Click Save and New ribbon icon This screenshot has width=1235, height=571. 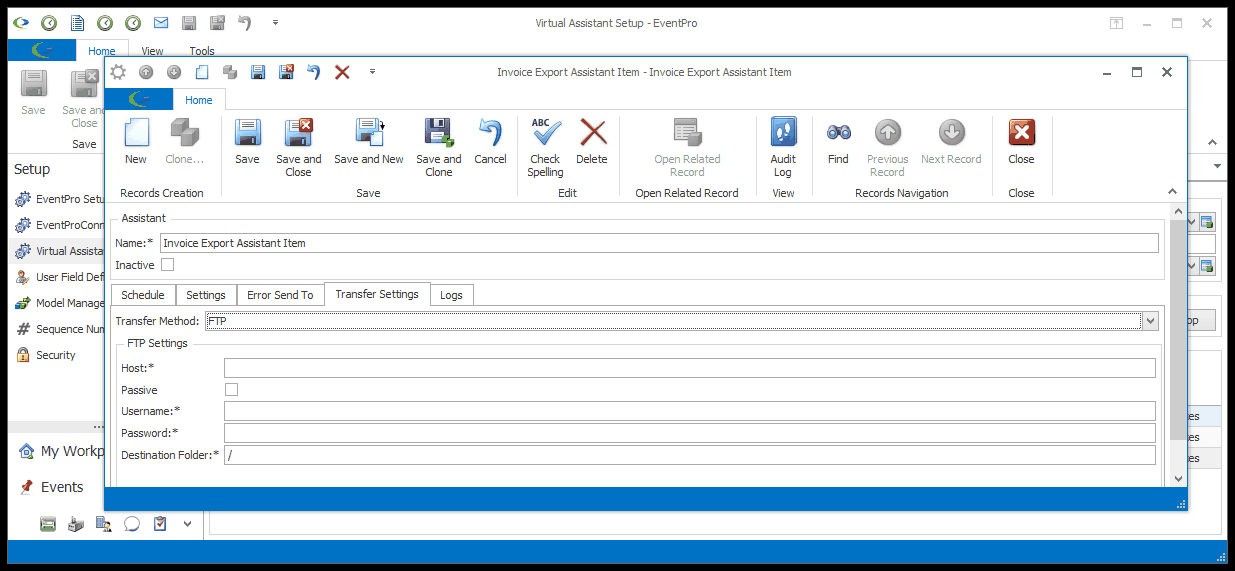coord(369,133)
